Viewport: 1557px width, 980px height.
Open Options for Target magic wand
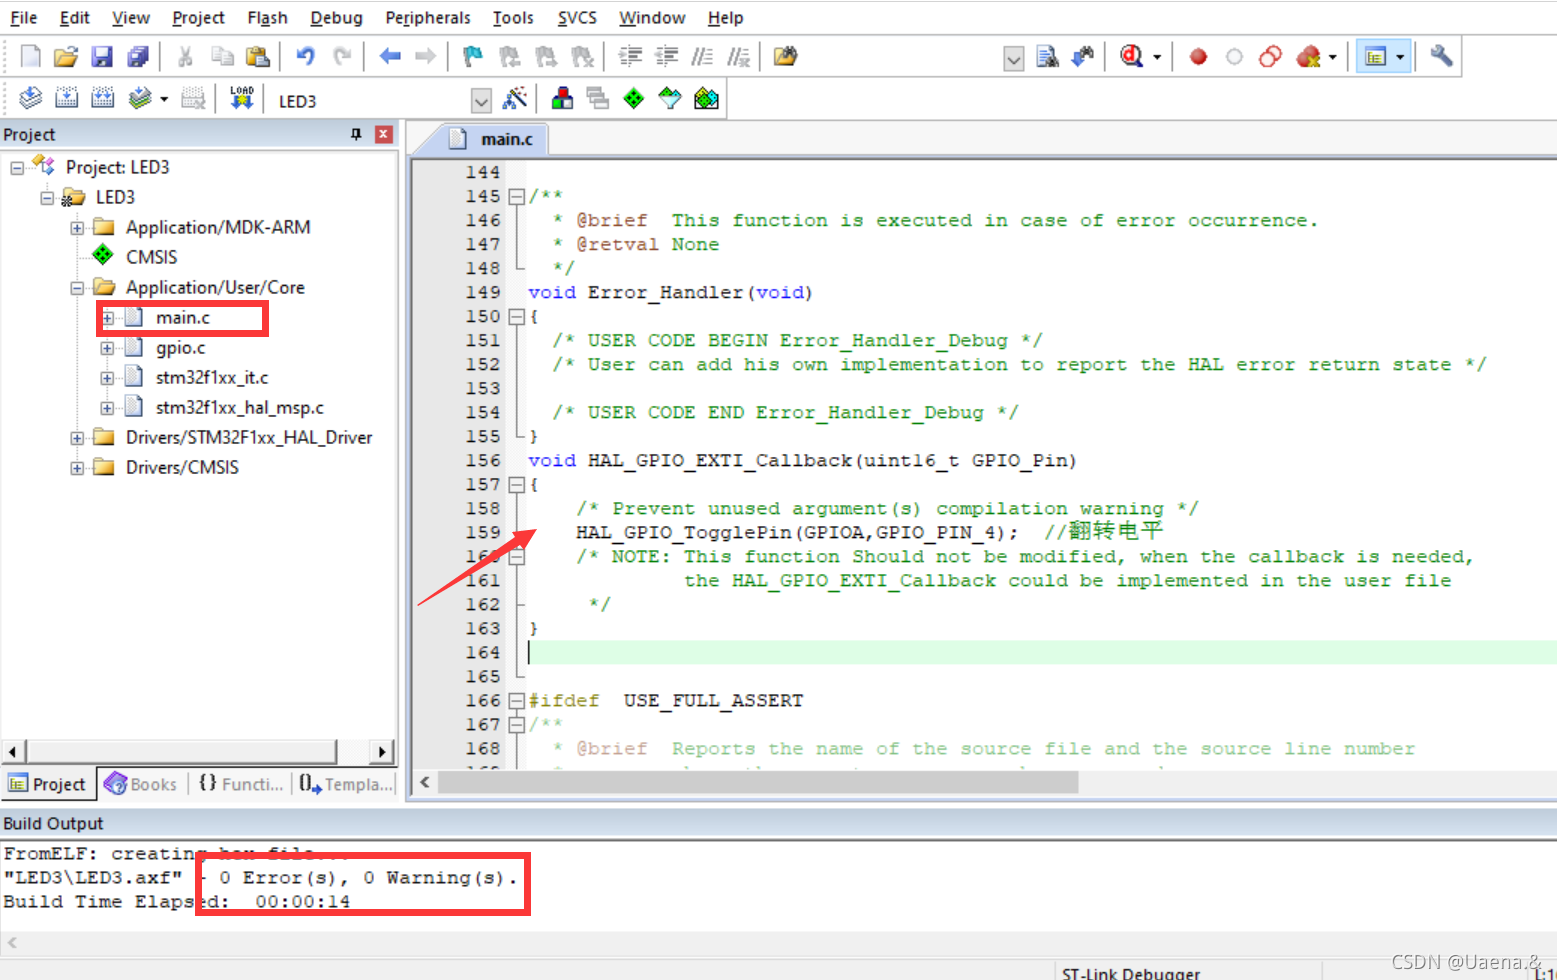point(515,98)
